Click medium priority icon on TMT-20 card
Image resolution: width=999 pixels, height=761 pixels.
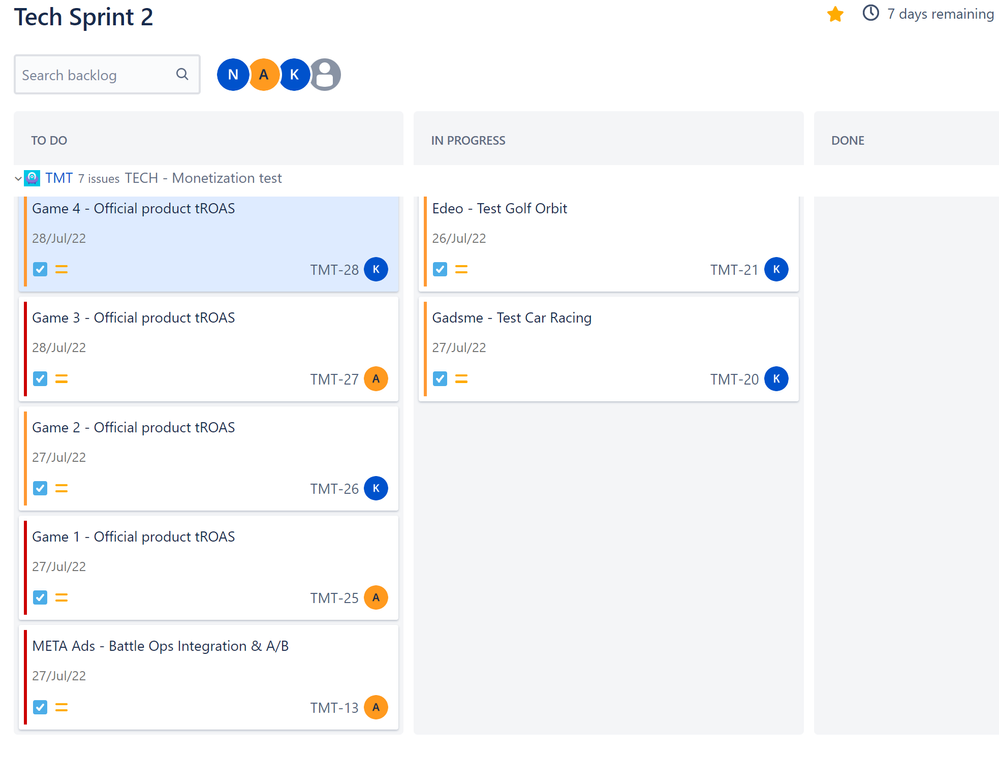click(x=461, y=379)
